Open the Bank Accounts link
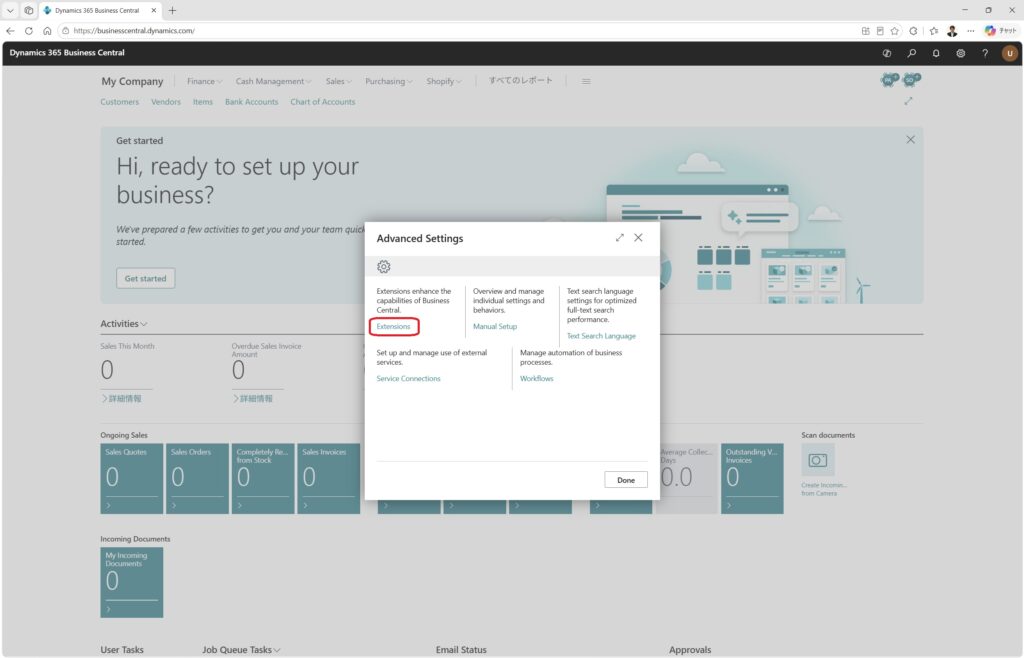This screenshot has width=1024, height=658. tap(251, 102)
